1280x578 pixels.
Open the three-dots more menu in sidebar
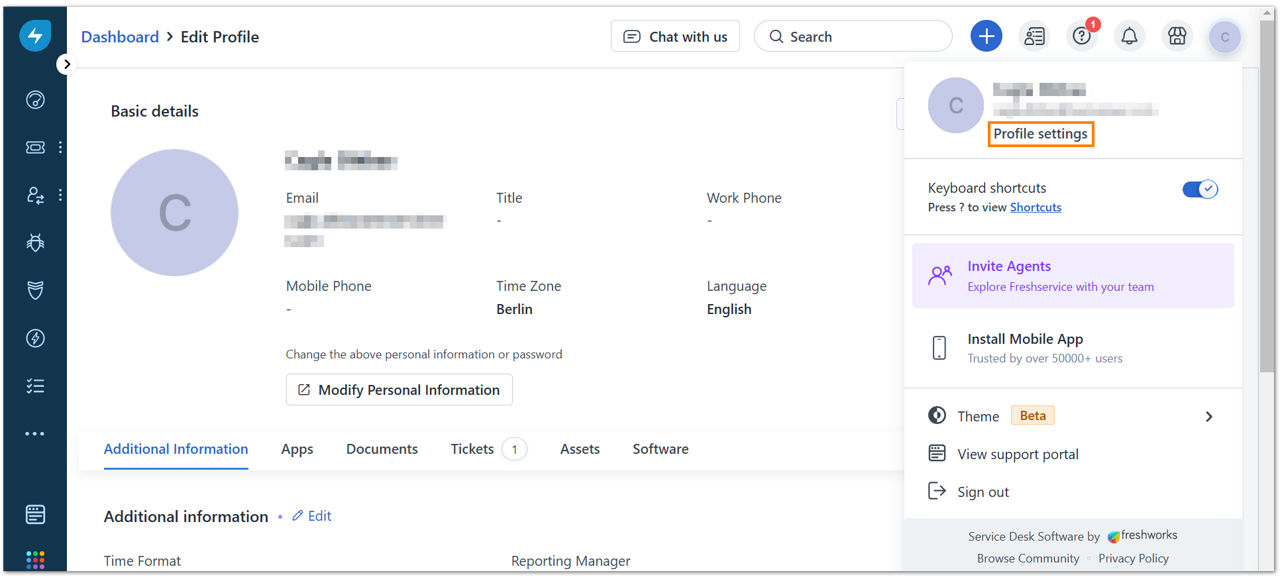[35, 434]
